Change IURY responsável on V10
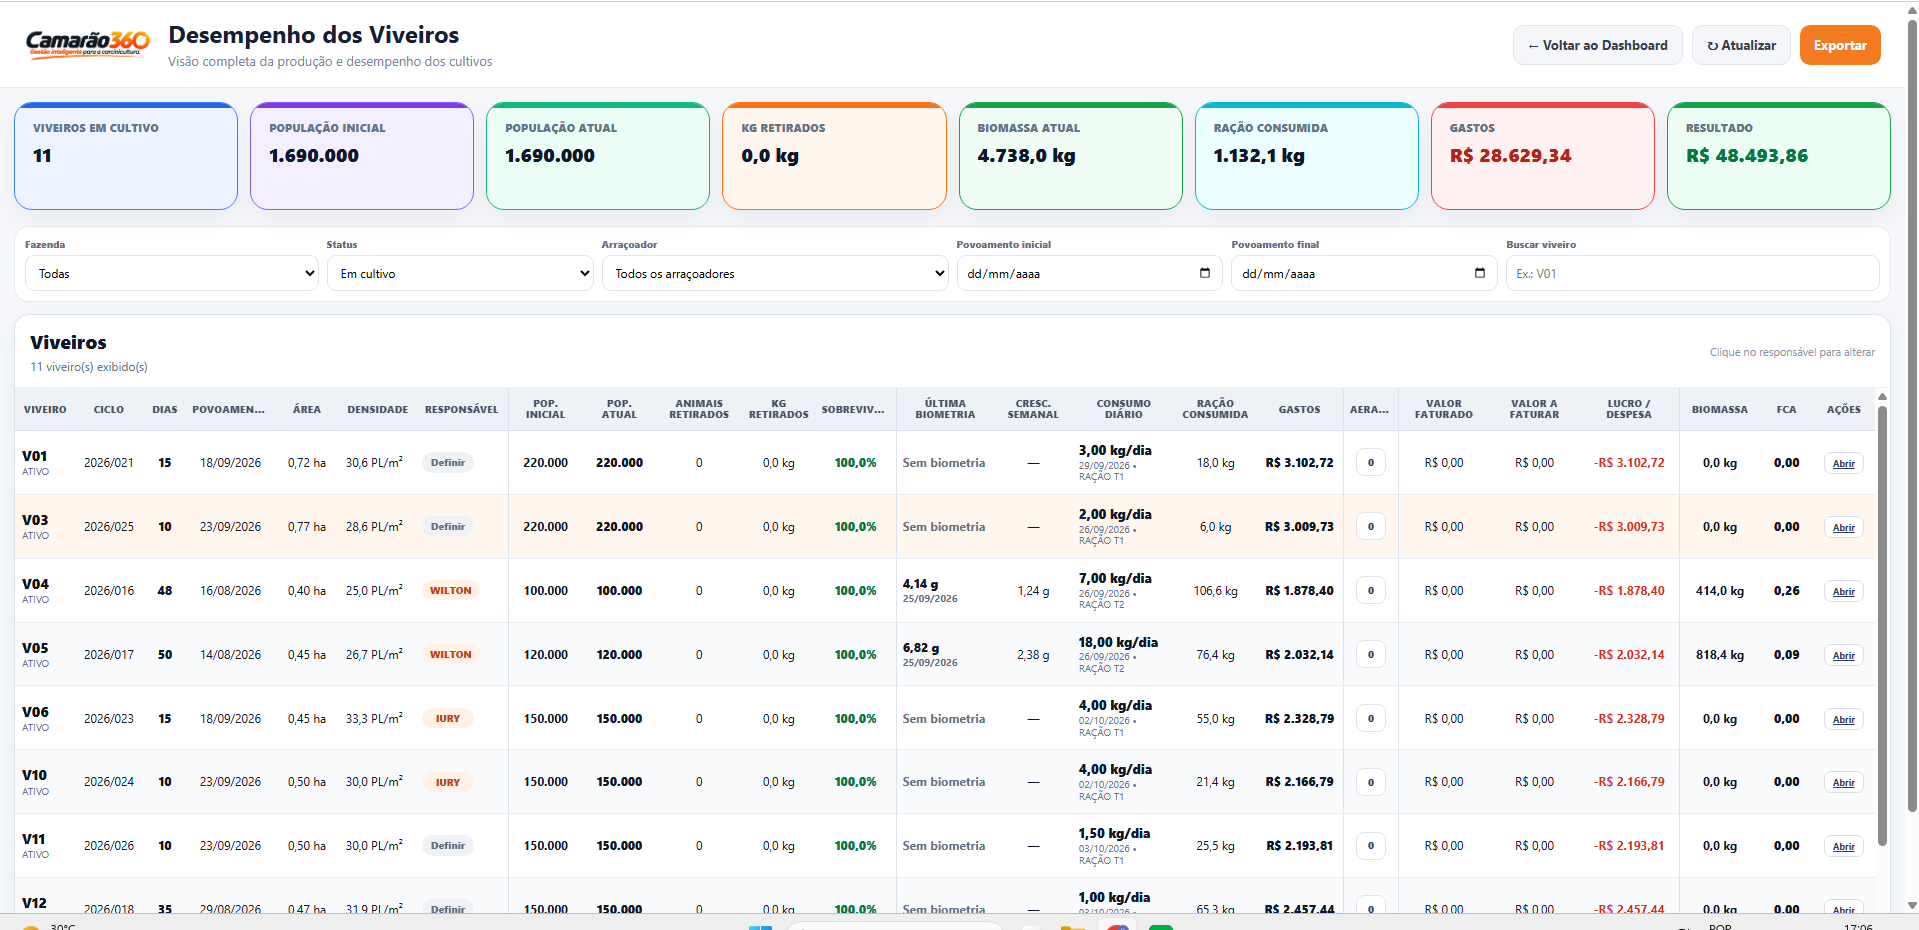The width and height of the screenshot is (1919, 930). click(x=447, y=782)
